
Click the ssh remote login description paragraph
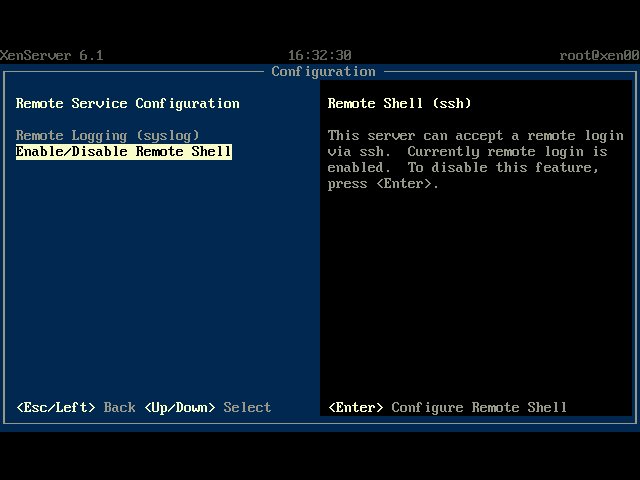point(476,160)
